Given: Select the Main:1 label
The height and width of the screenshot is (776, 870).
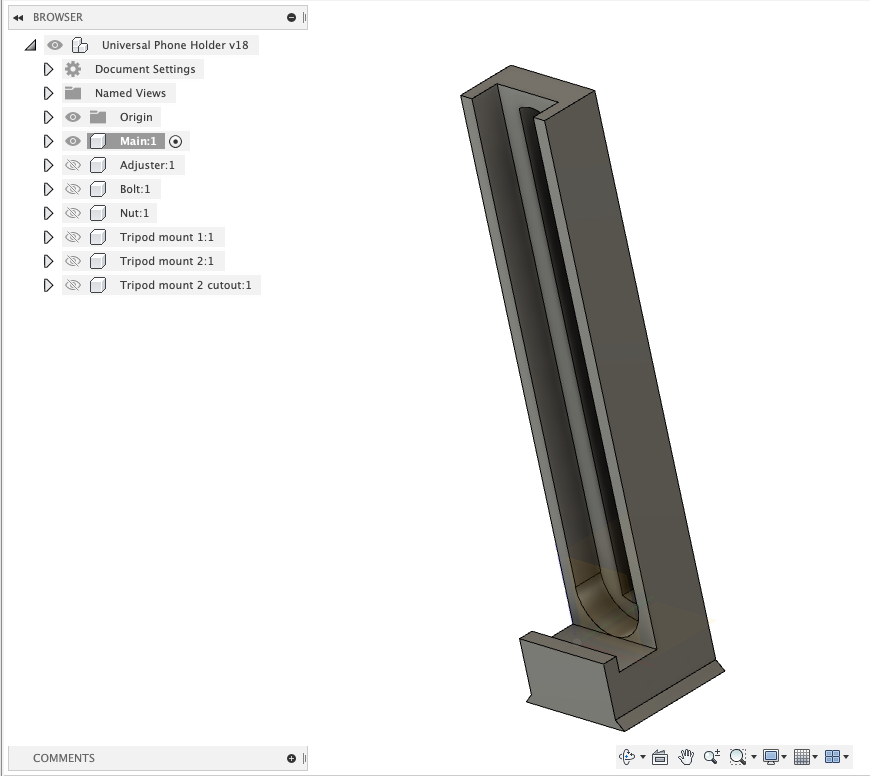Looking at the screenshot, I should 138,141.
